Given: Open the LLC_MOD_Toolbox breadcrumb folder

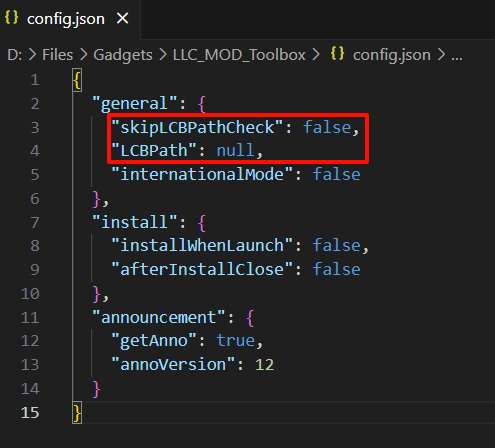Looking at the screenshot, I should tap(239, 55).
